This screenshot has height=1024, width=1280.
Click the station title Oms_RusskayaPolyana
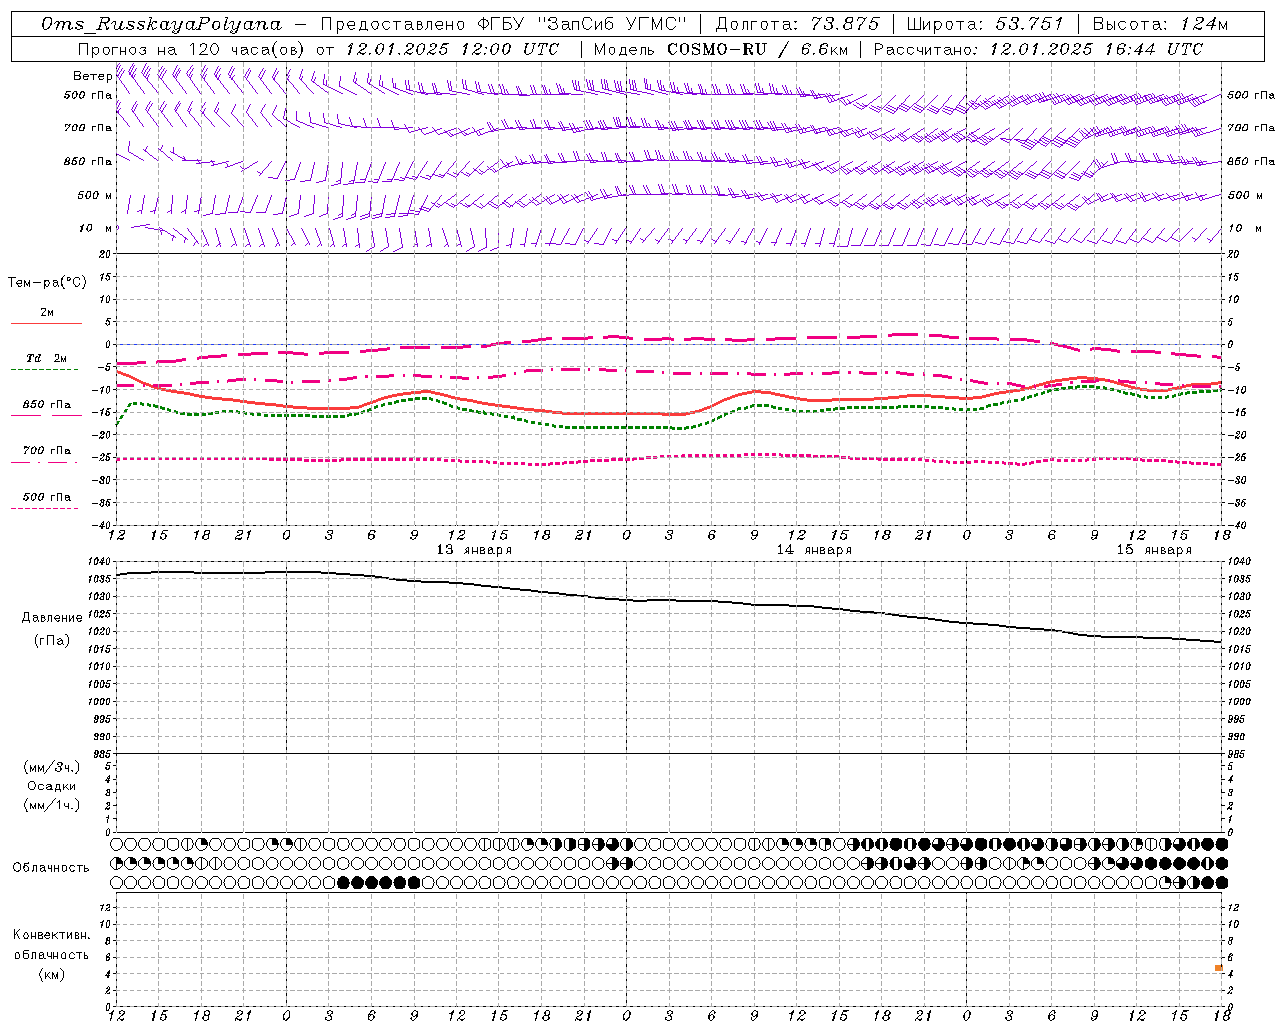(x=162, y=24)
